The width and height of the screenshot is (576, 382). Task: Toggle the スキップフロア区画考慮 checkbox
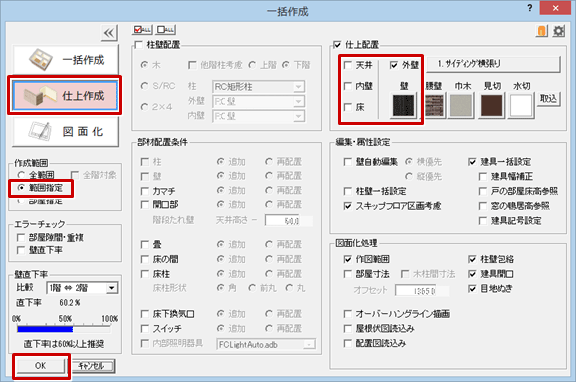(x=348, y=206)
